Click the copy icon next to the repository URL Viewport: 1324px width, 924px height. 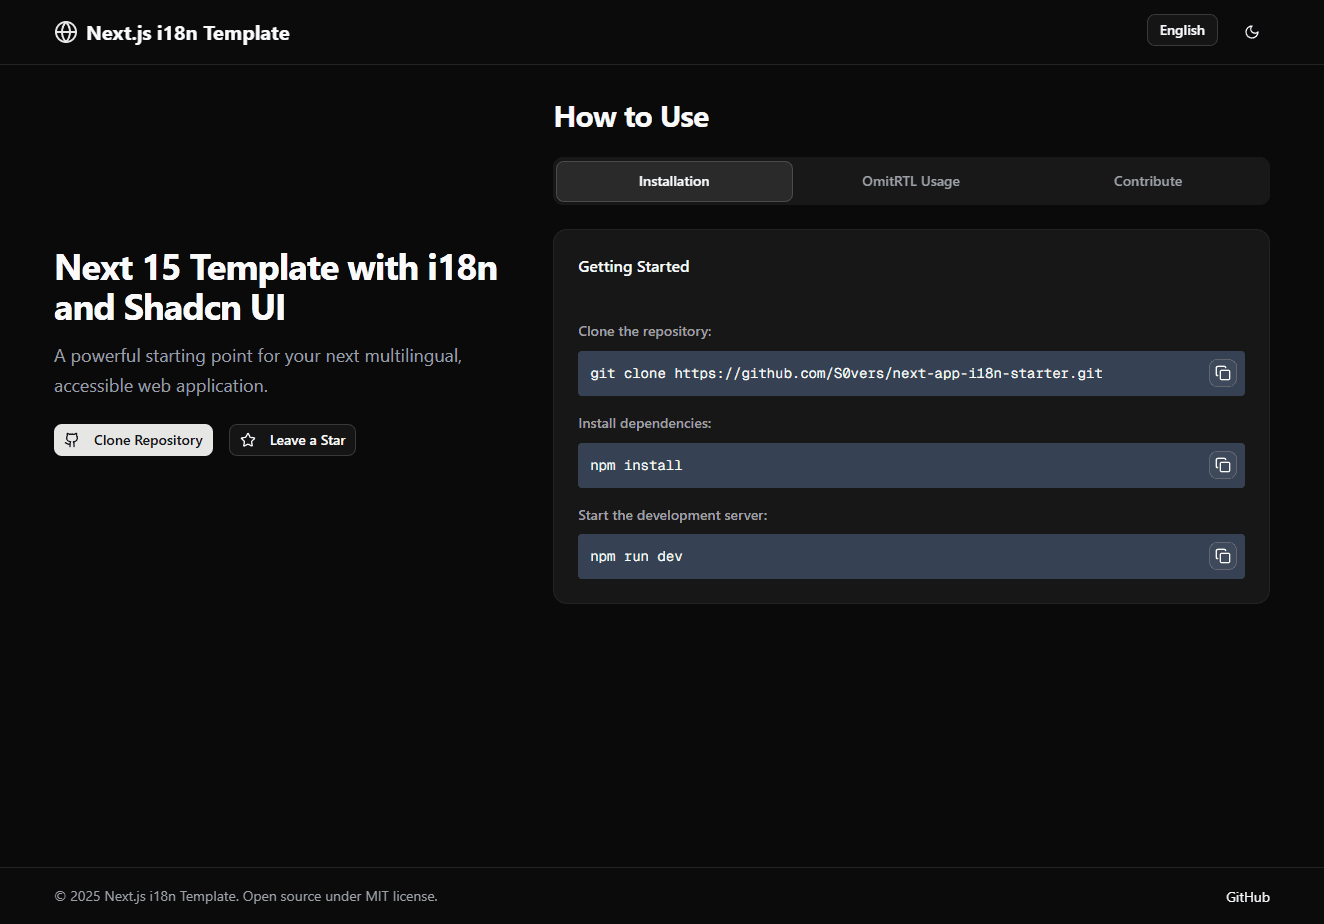click(x=1222, y=373)
